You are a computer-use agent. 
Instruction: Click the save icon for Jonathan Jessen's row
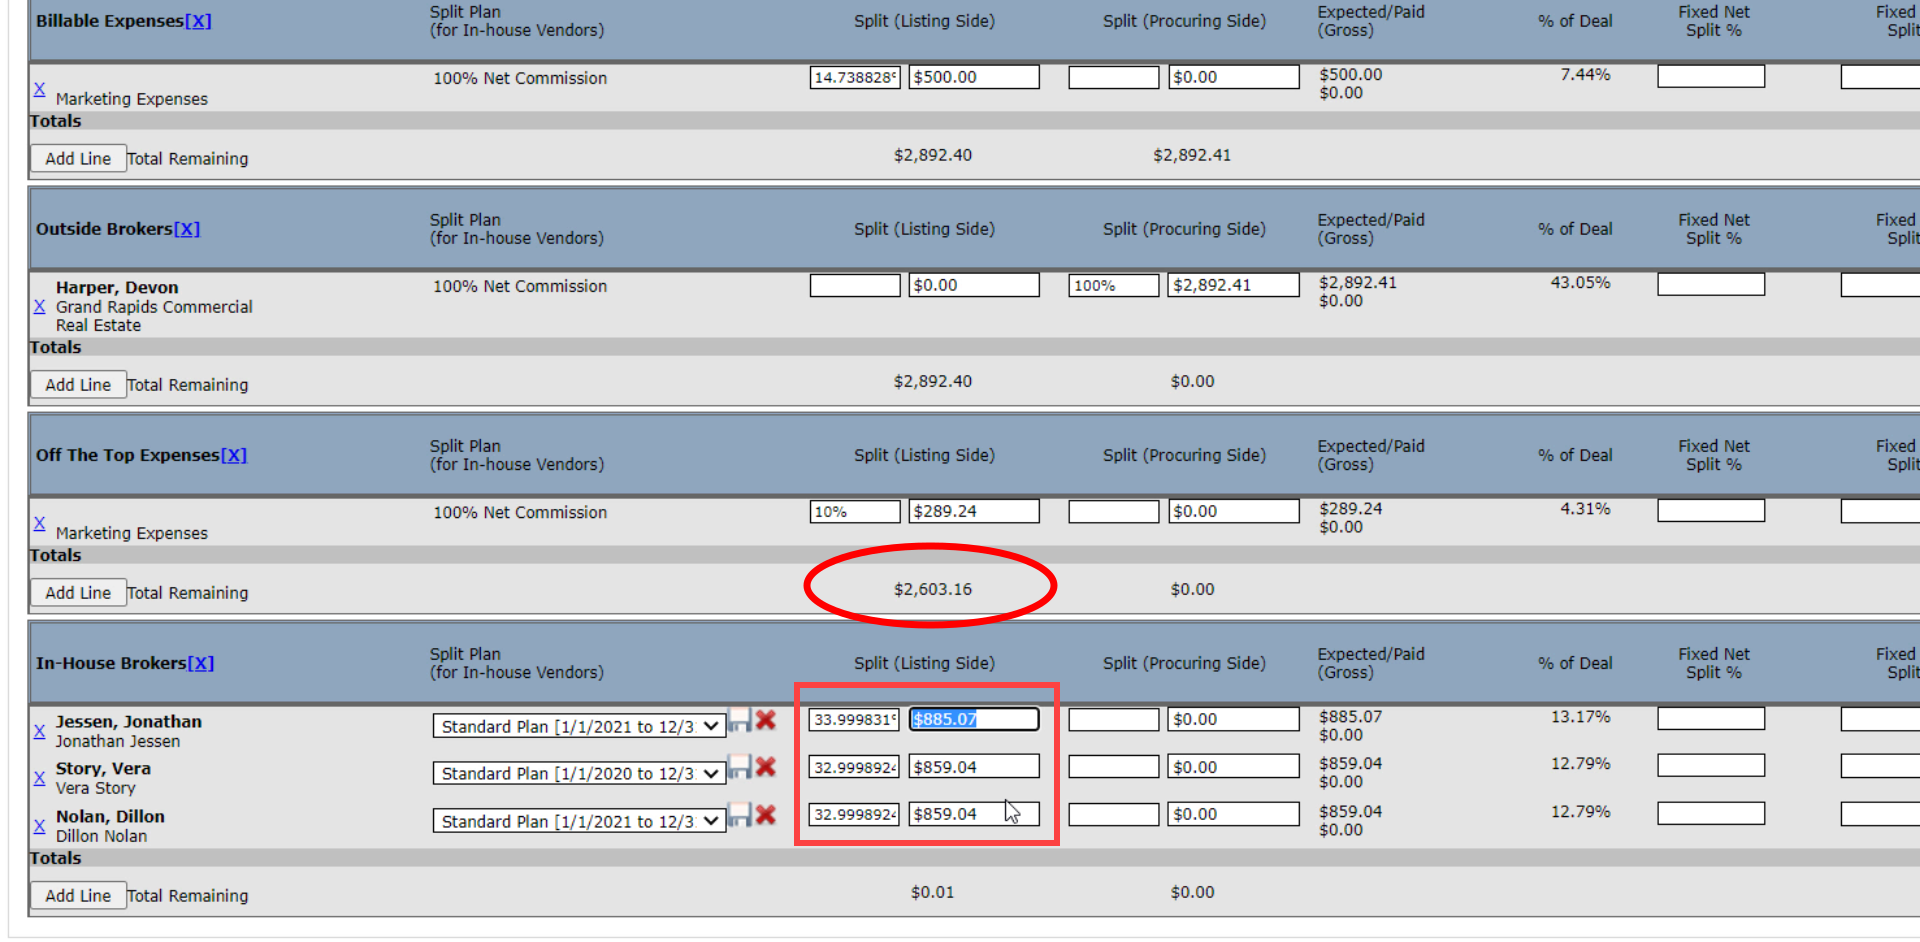point(739,720)
